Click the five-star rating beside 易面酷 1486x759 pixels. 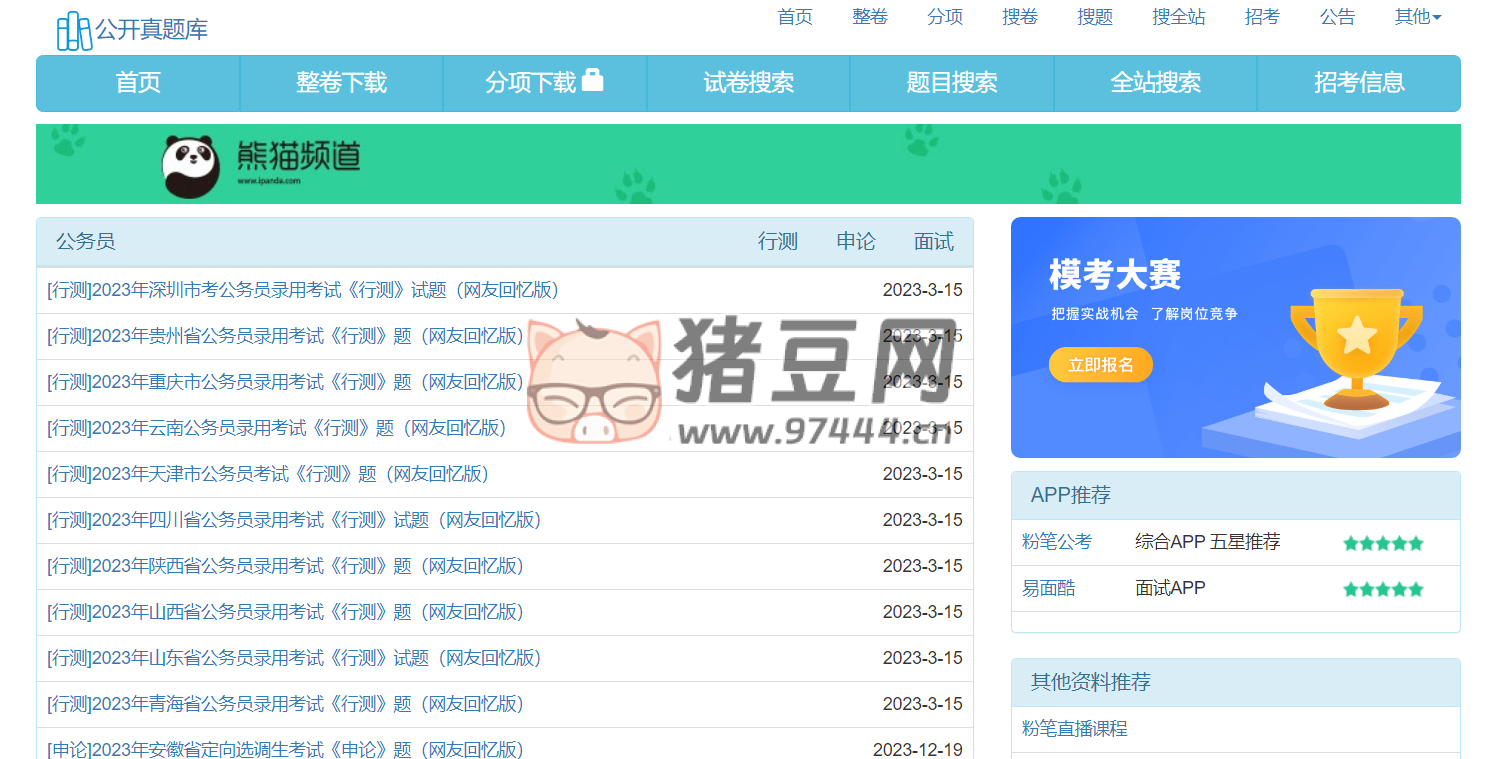1383,589
